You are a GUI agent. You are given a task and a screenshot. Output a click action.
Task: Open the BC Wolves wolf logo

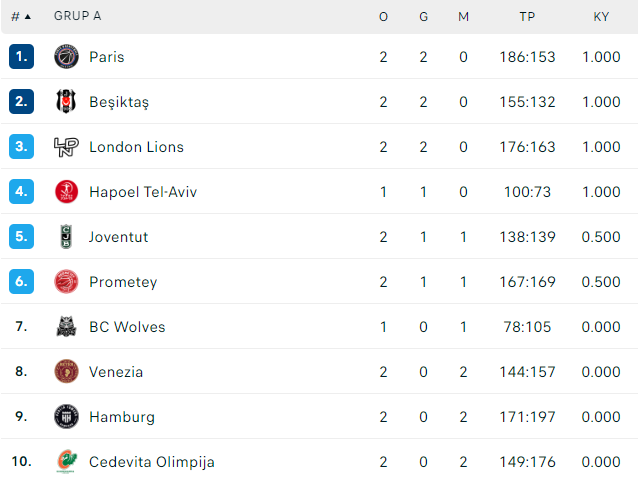coord(66,326)
